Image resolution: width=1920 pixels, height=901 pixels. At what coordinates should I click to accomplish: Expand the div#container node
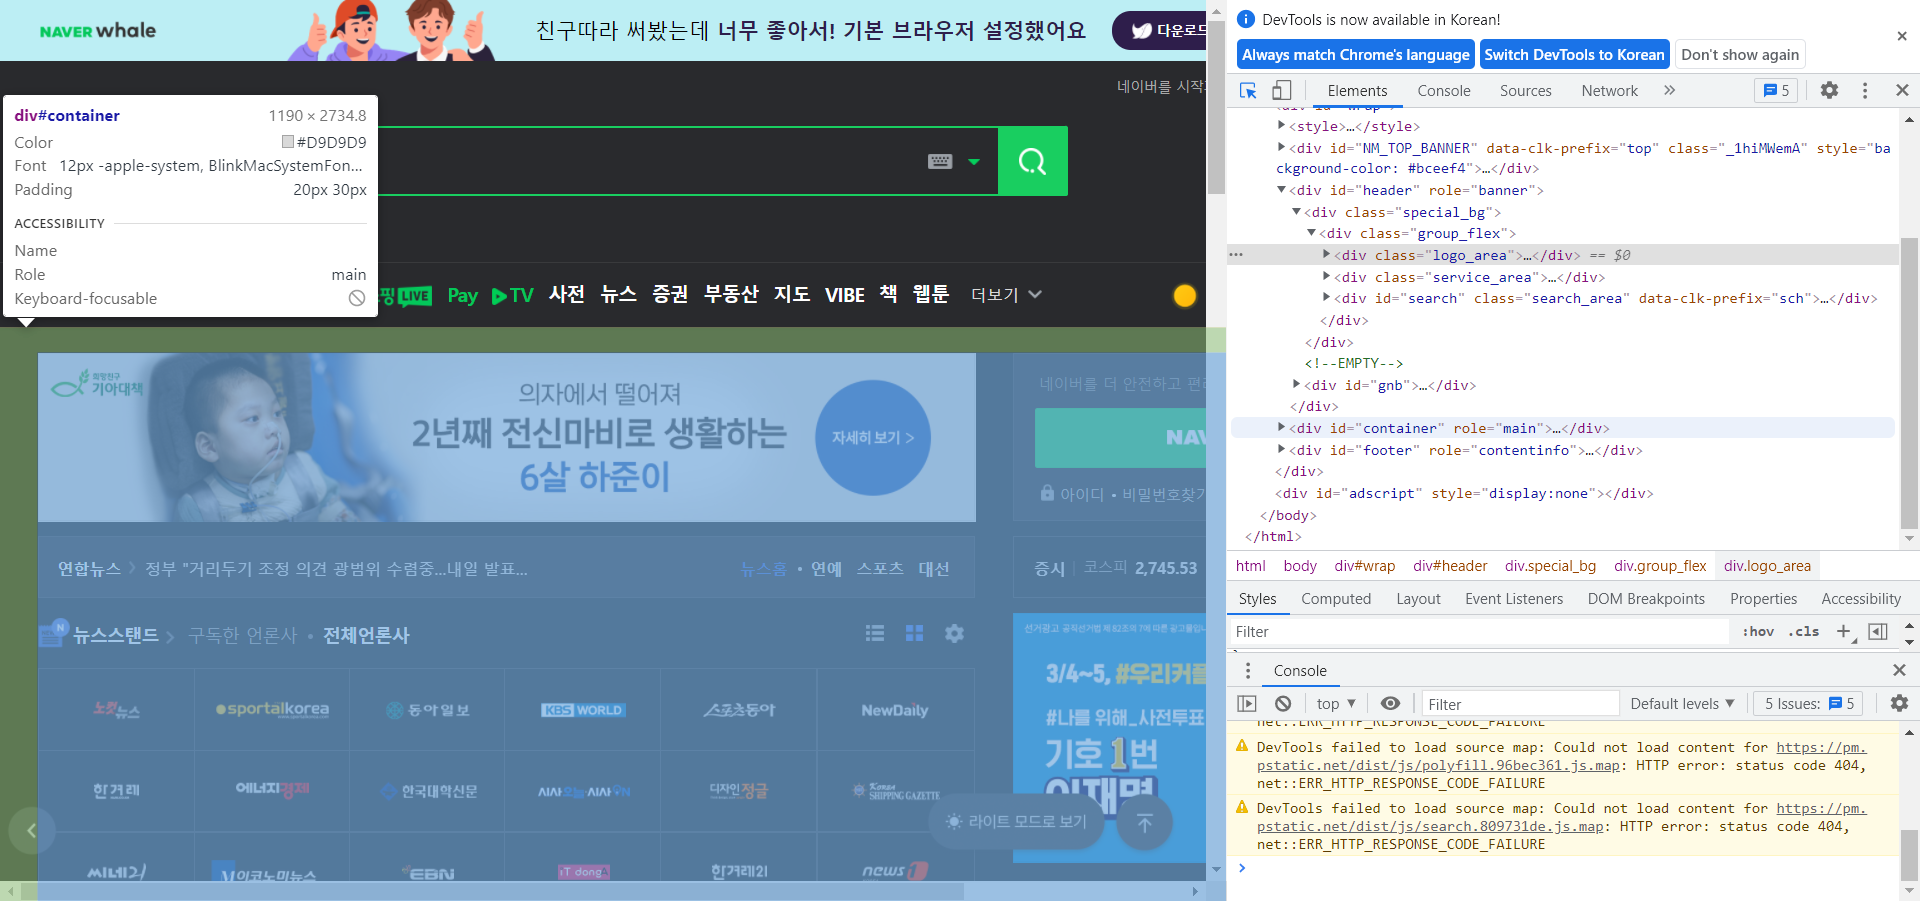coord(1281,428)
